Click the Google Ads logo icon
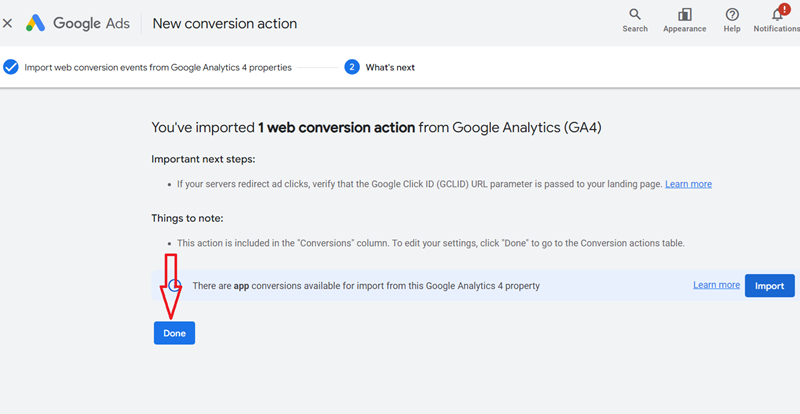 point(36,23)
